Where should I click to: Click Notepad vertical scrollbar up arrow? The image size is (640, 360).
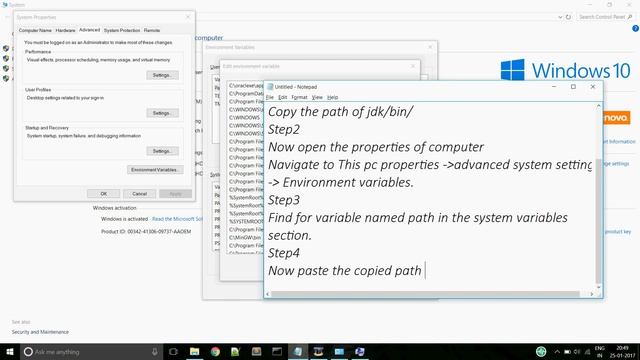click(598, 106)
